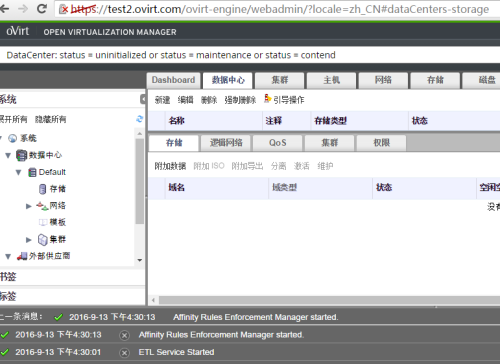Open the 标签 tags panel
The height and width of the screenshot is (364, 500).
pos(72,296)
